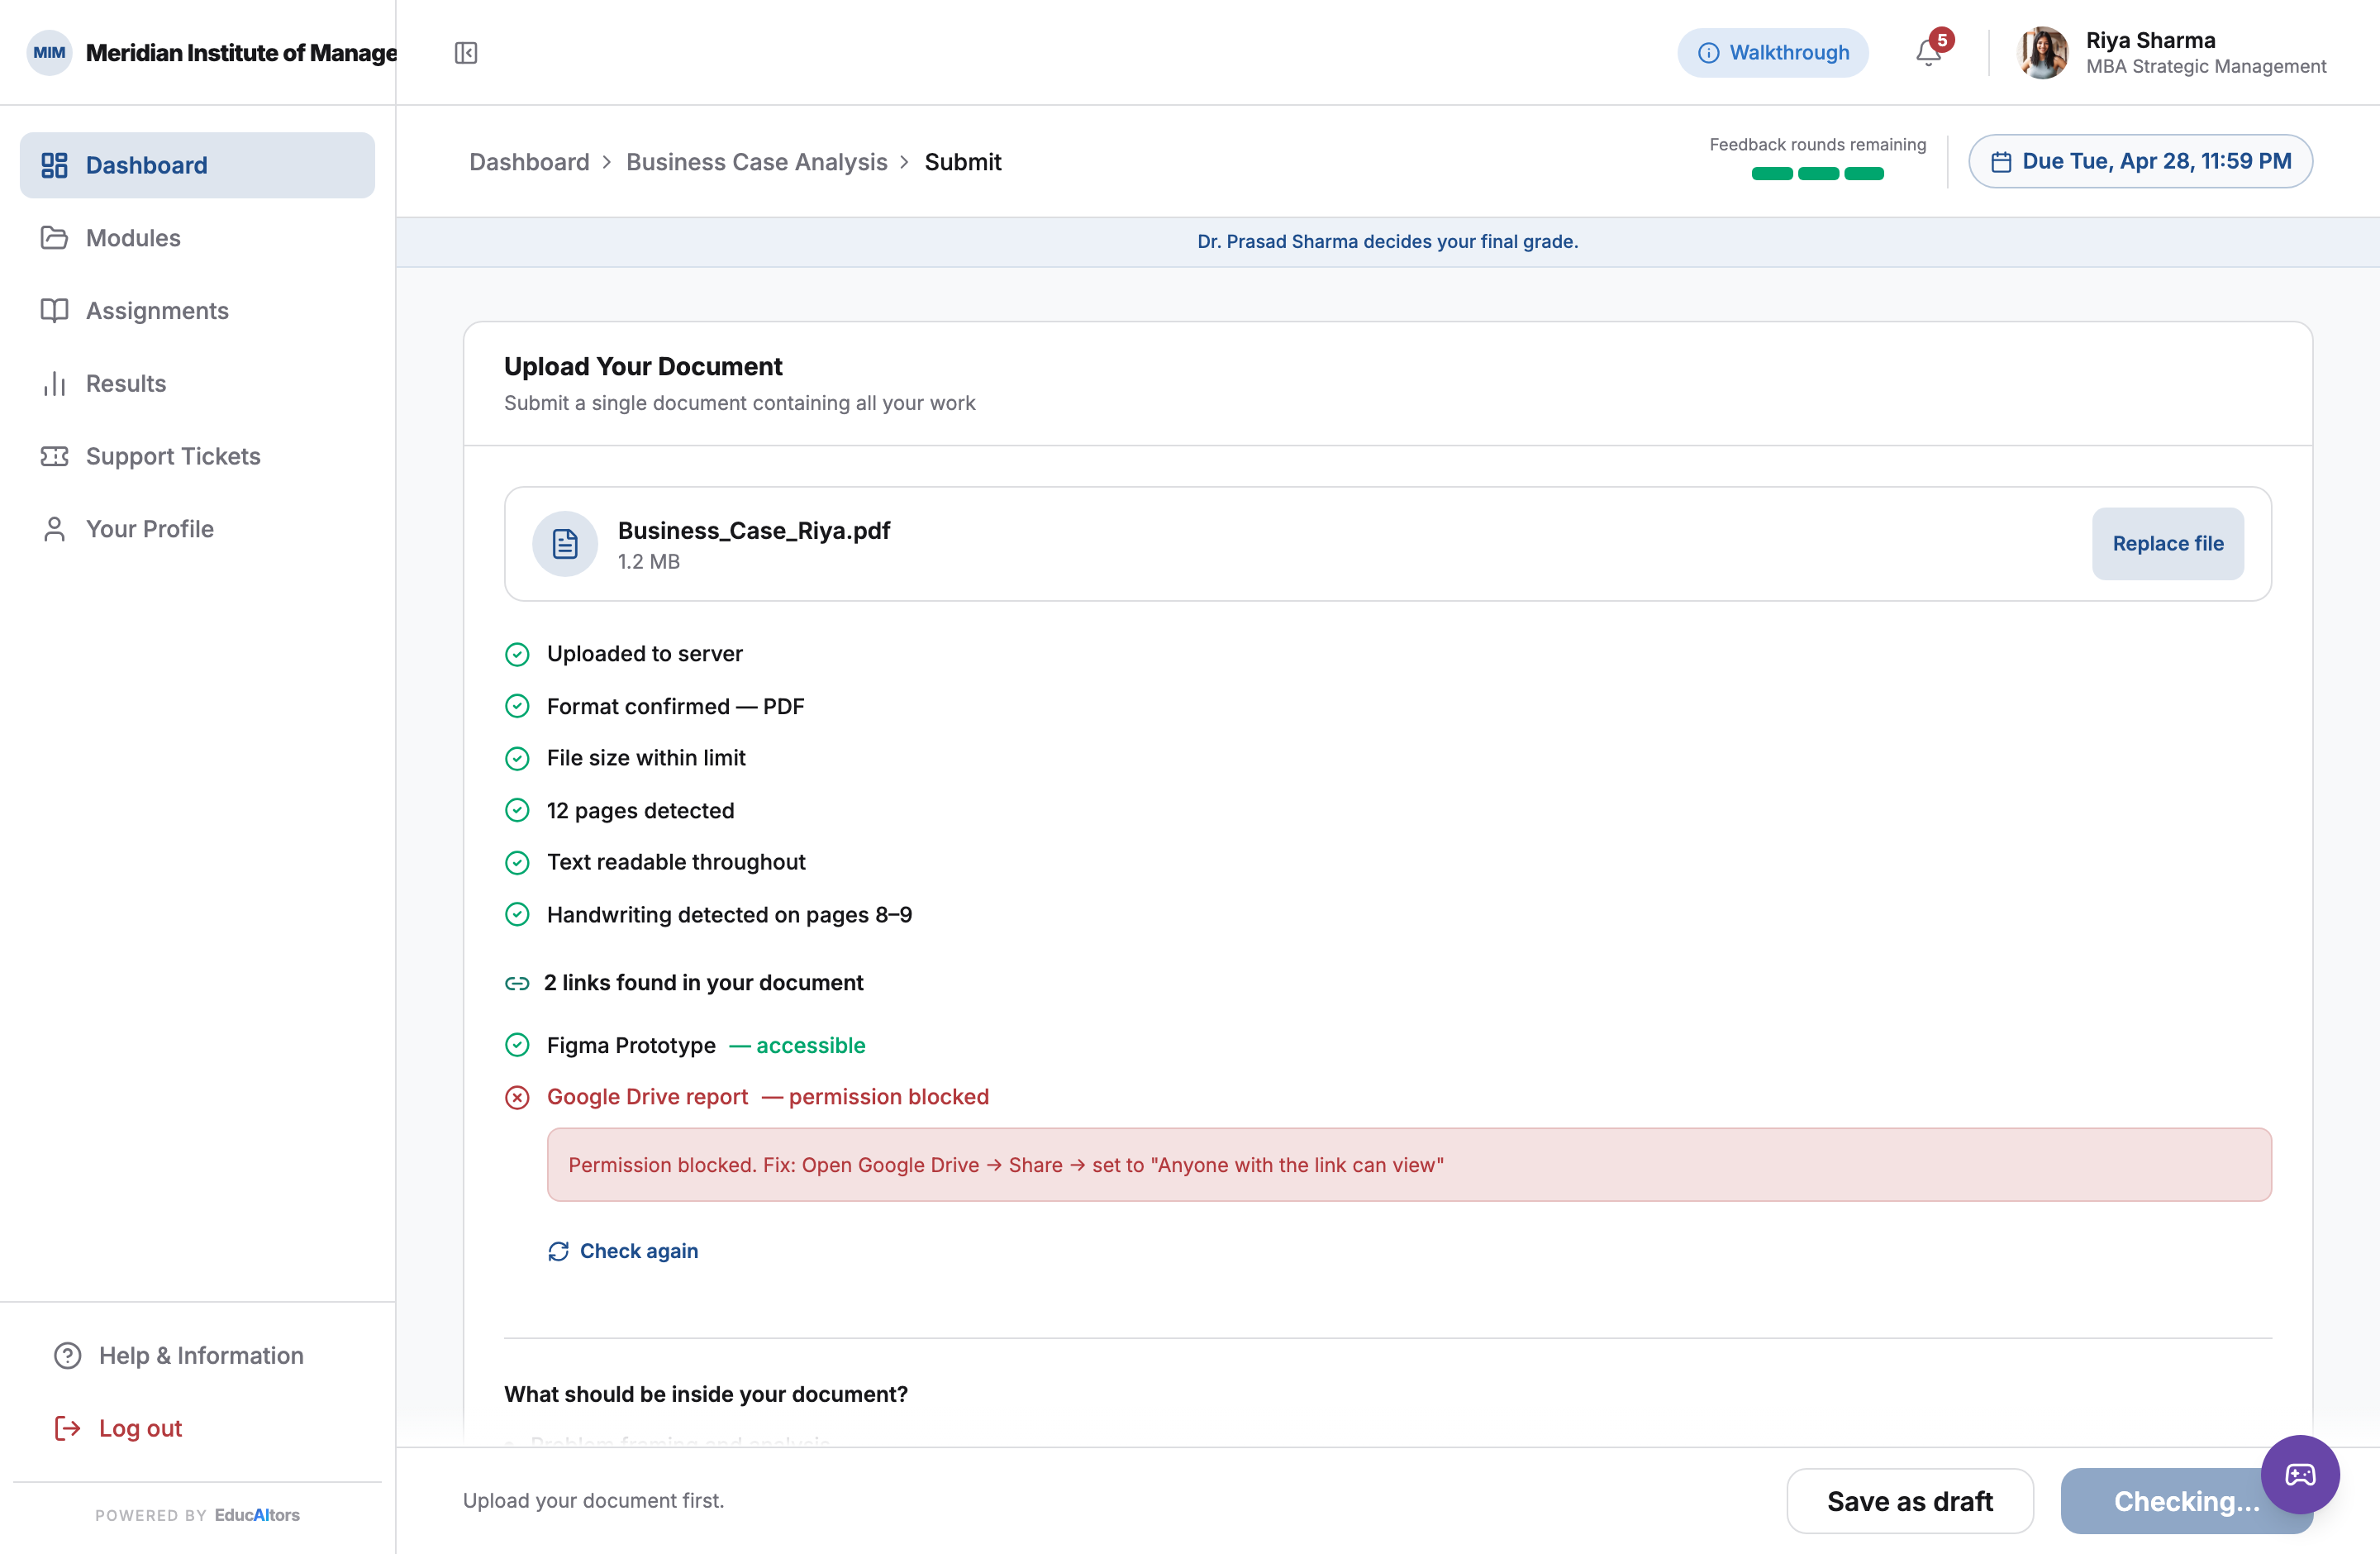The image size is (2380, 1554).
Task: Open Dashboard in the sidebar
Action: pos(197,165)
